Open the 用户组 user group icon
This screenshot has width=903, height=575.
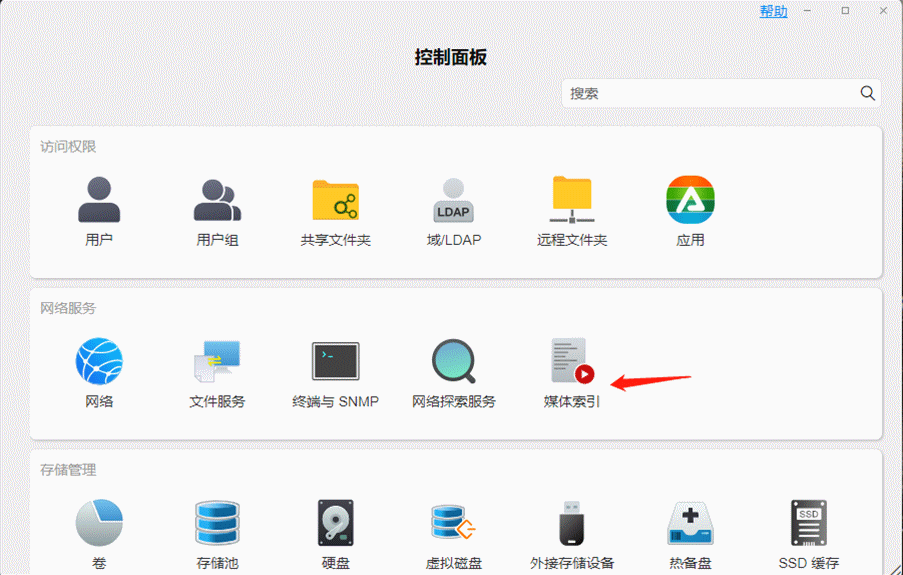pyautogui.click(x=217, y=200)
